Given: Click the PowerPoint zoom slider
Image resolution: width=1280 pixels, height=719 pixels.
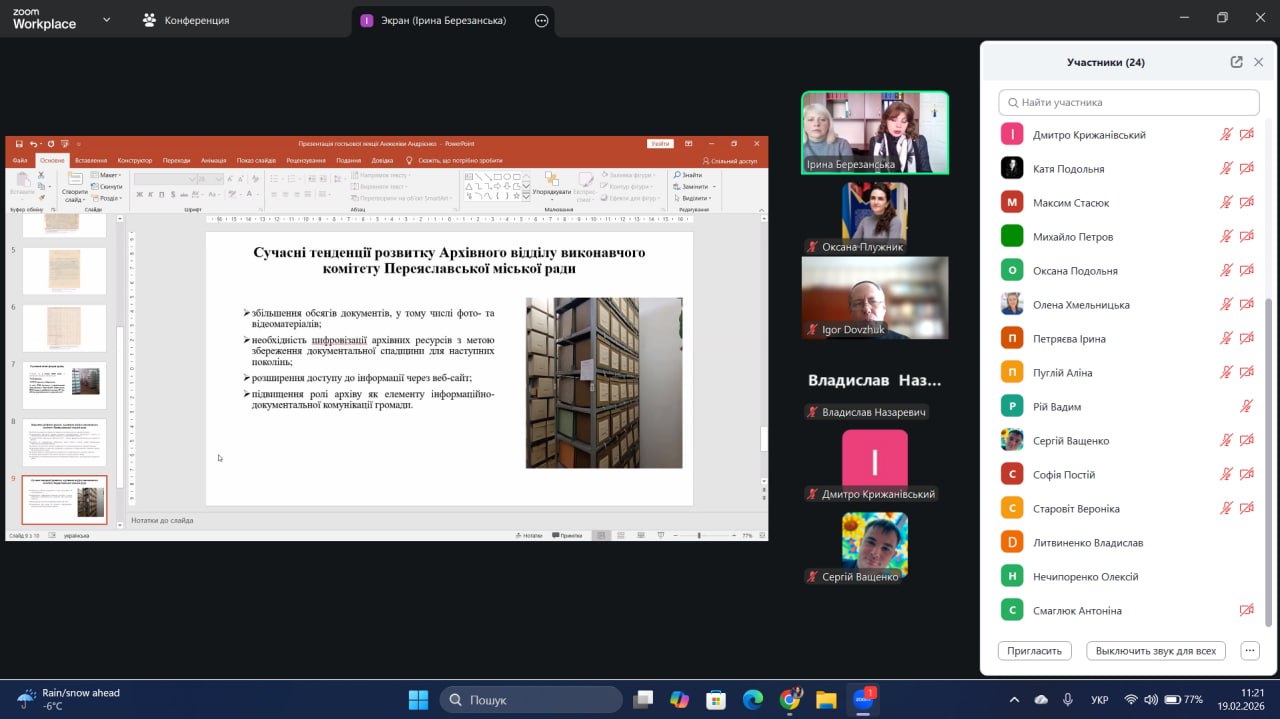Looking at the screenshot, I should pyautogui.click(x=699, y=536).
